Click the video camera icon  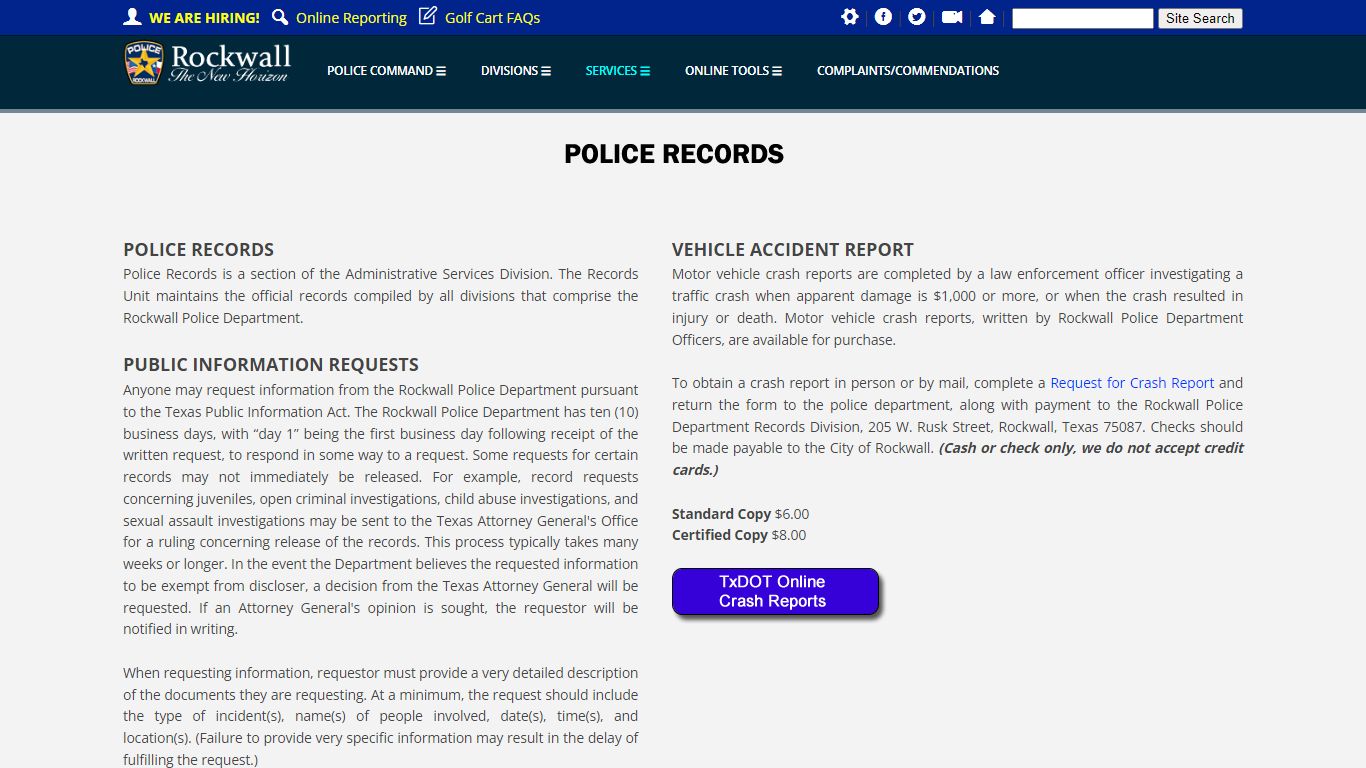952,17
